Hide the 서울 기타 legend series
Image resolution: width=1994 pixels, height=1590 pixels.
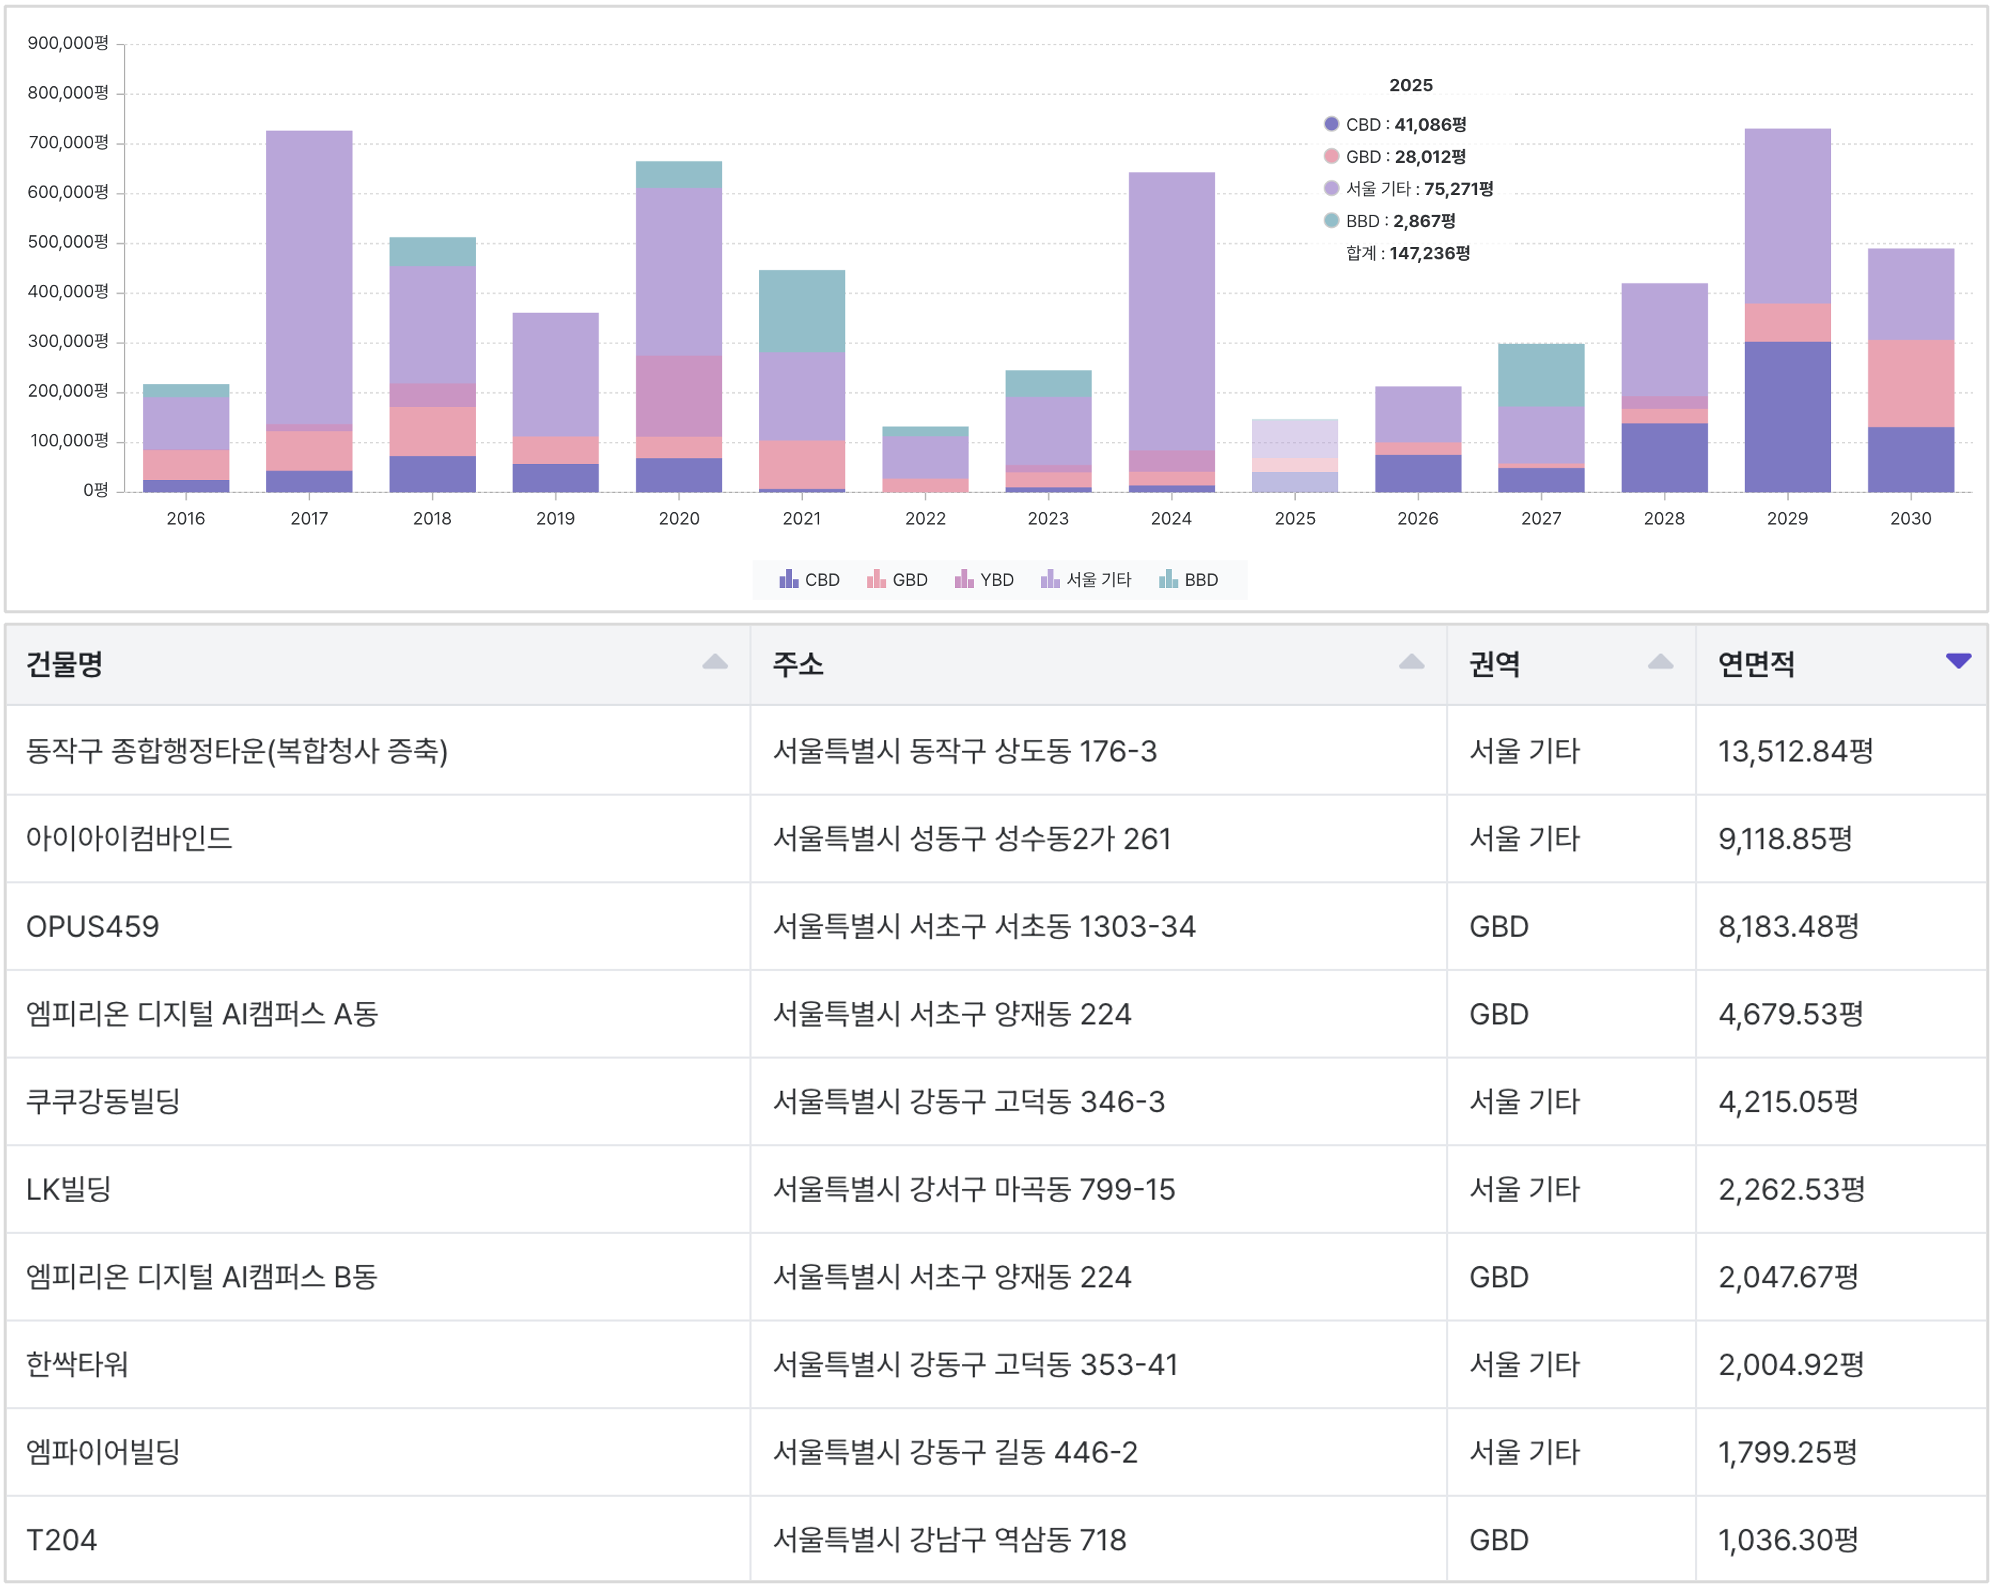tap(1086, 580)
